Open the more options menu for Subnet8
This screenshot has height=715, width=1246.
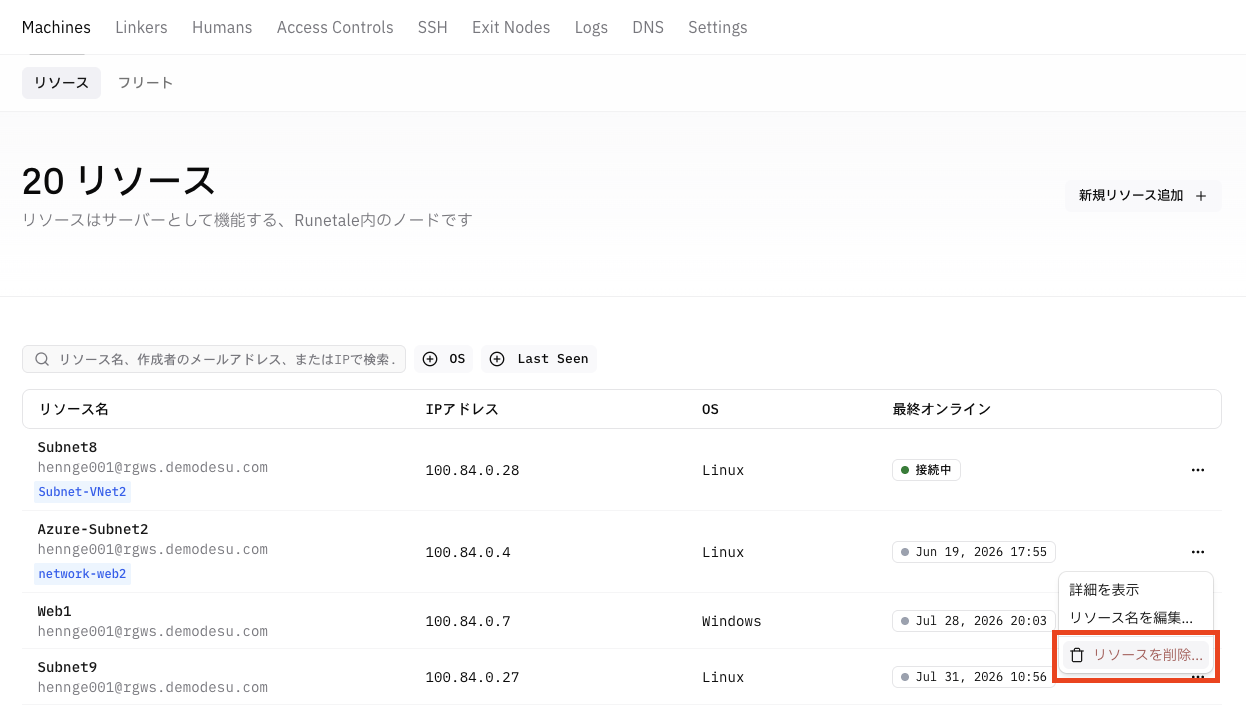pyautogui.click(x=1198, y=470)
